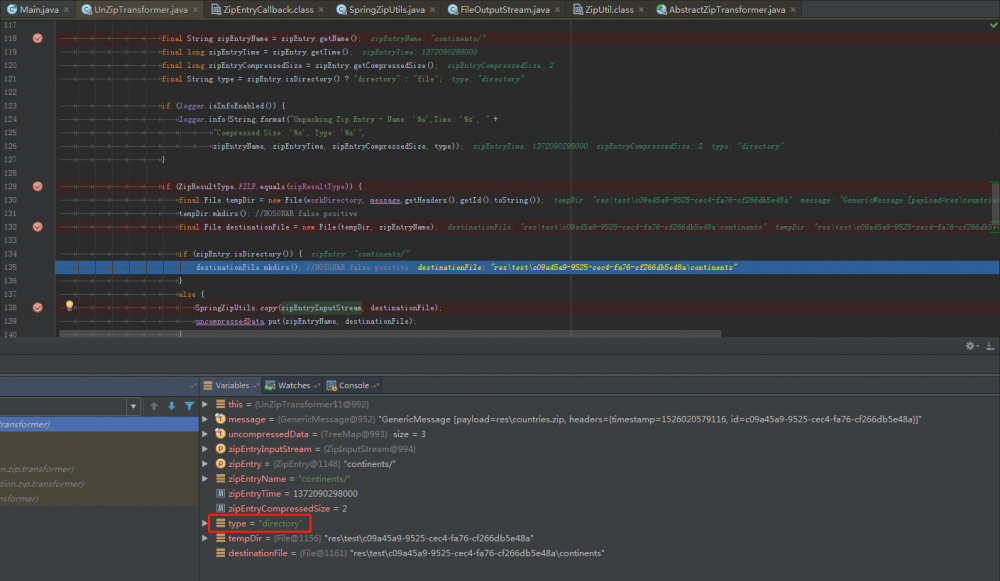1000x581 pixels.
Task: Select the navigate down stack frame arrow
Action: click(x=172, y=405)
